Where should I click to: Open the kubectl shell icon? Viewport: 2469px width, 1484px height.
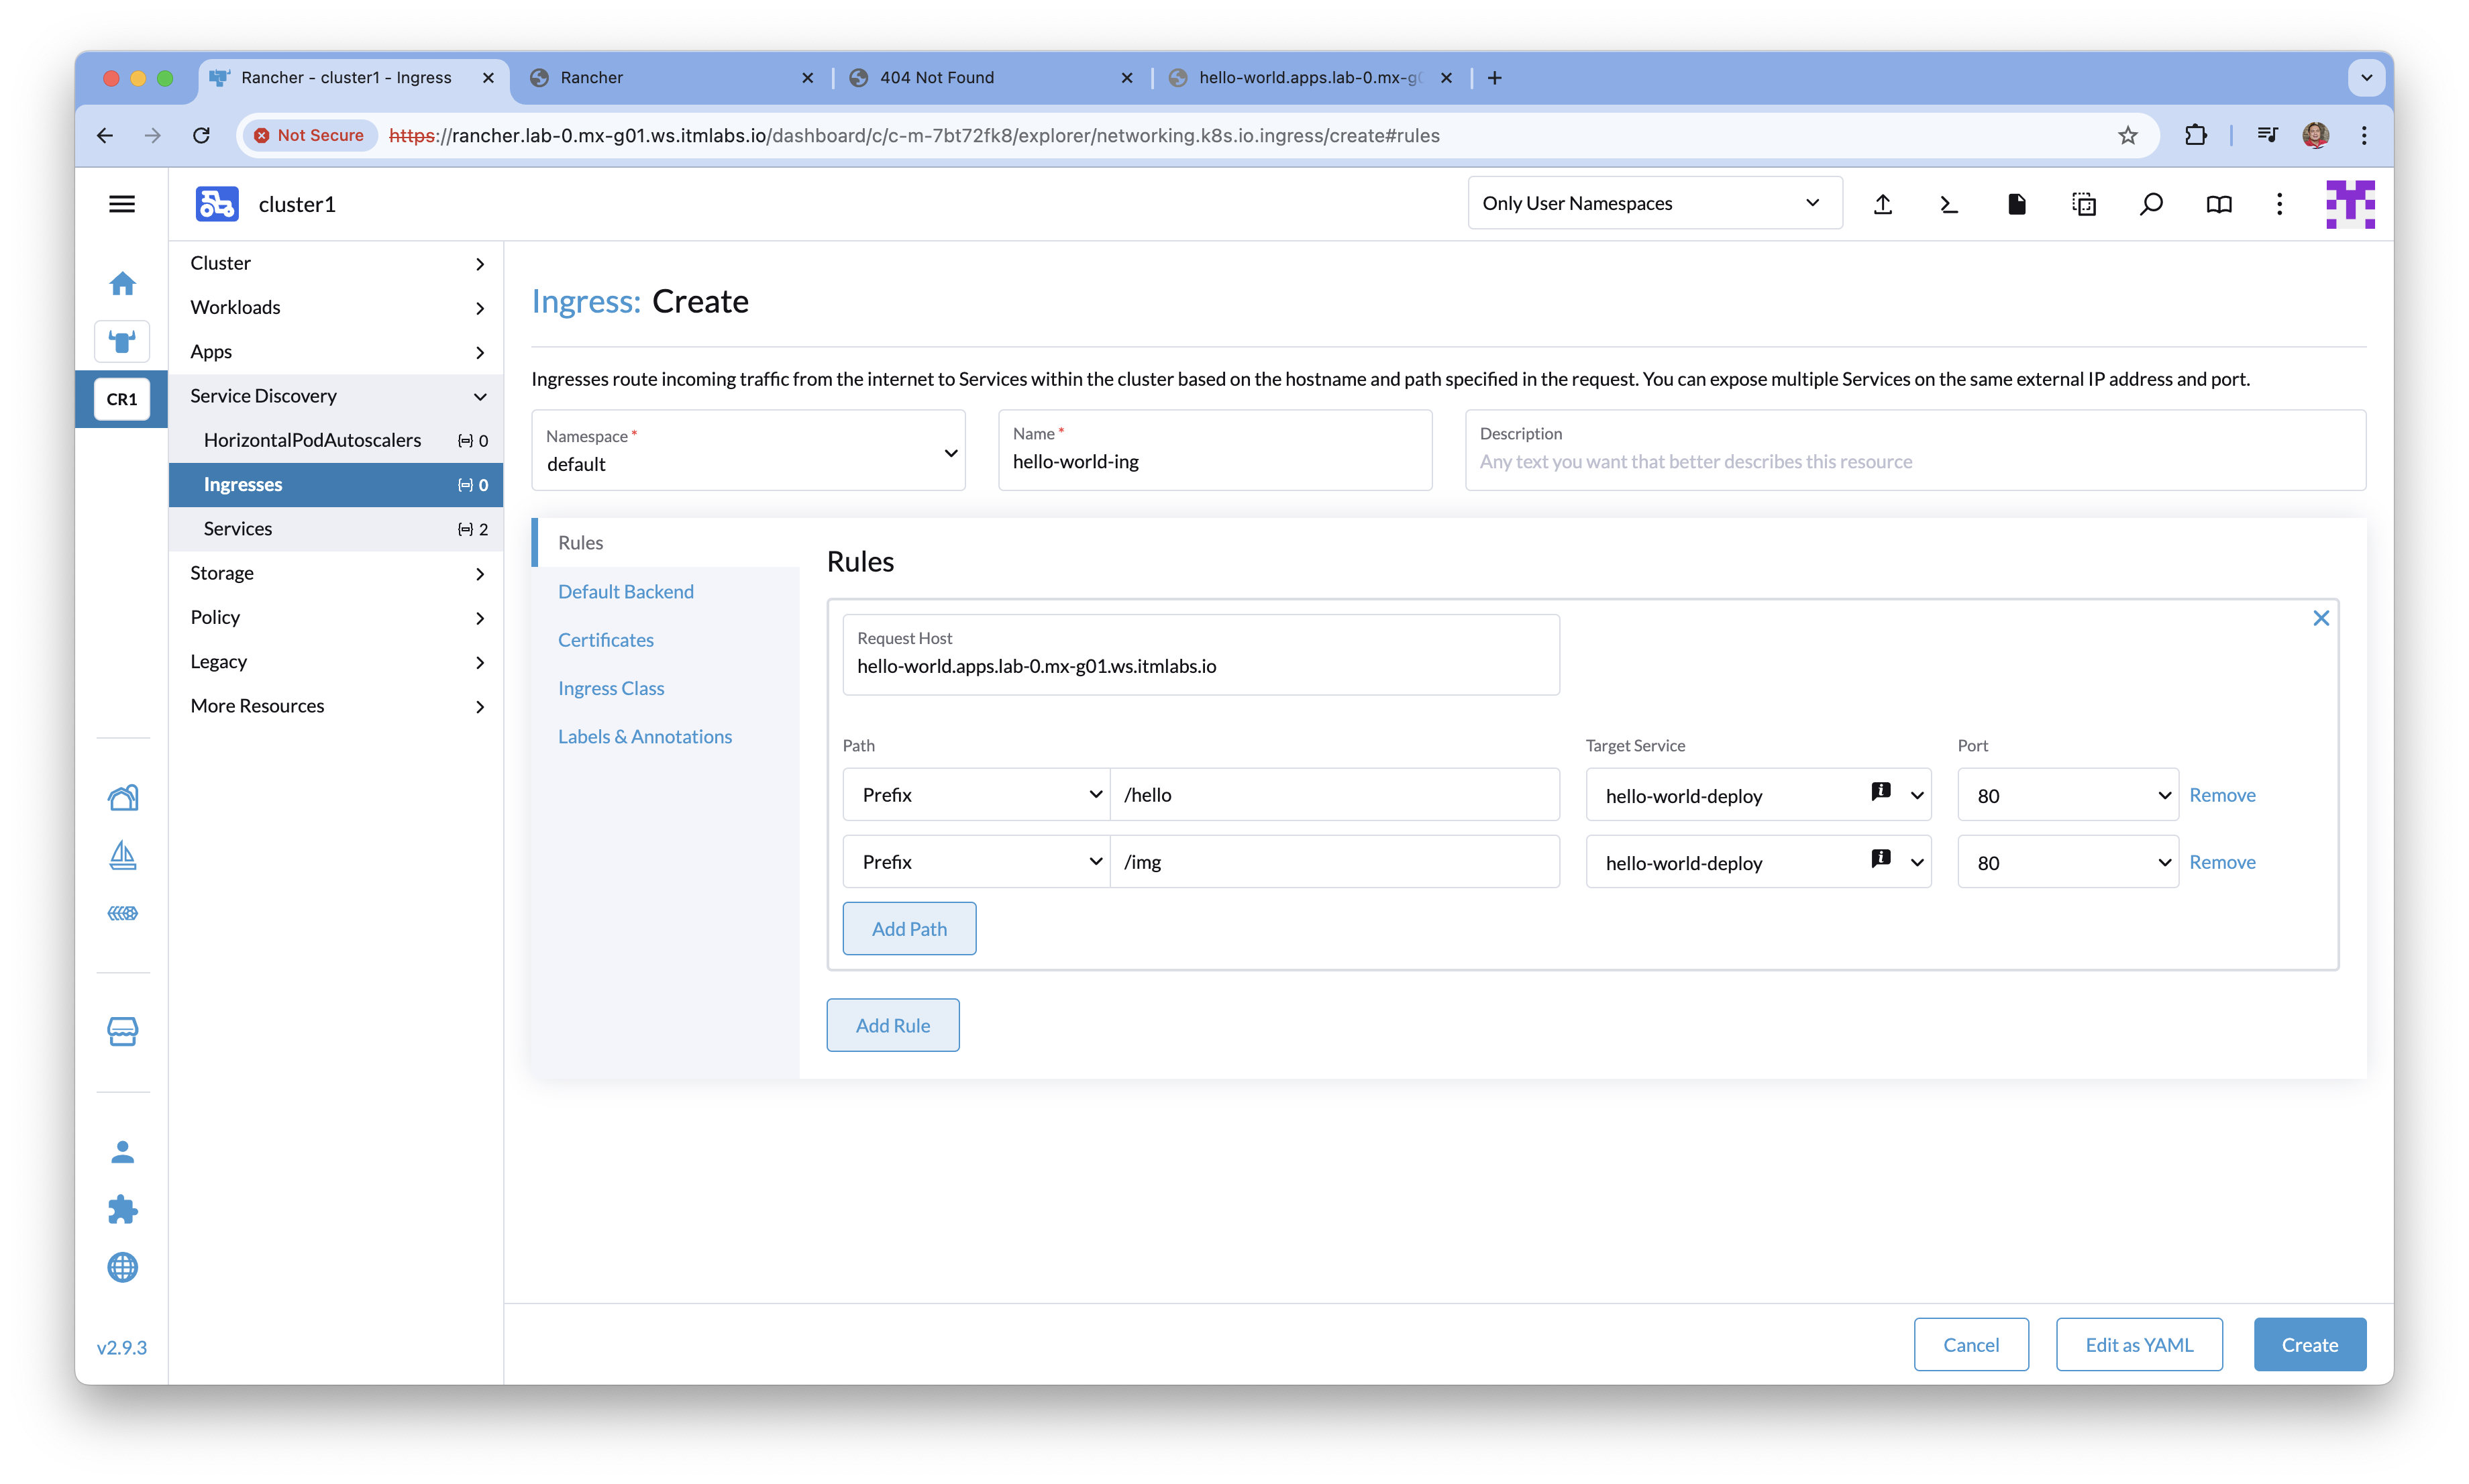click(1949, 204)
